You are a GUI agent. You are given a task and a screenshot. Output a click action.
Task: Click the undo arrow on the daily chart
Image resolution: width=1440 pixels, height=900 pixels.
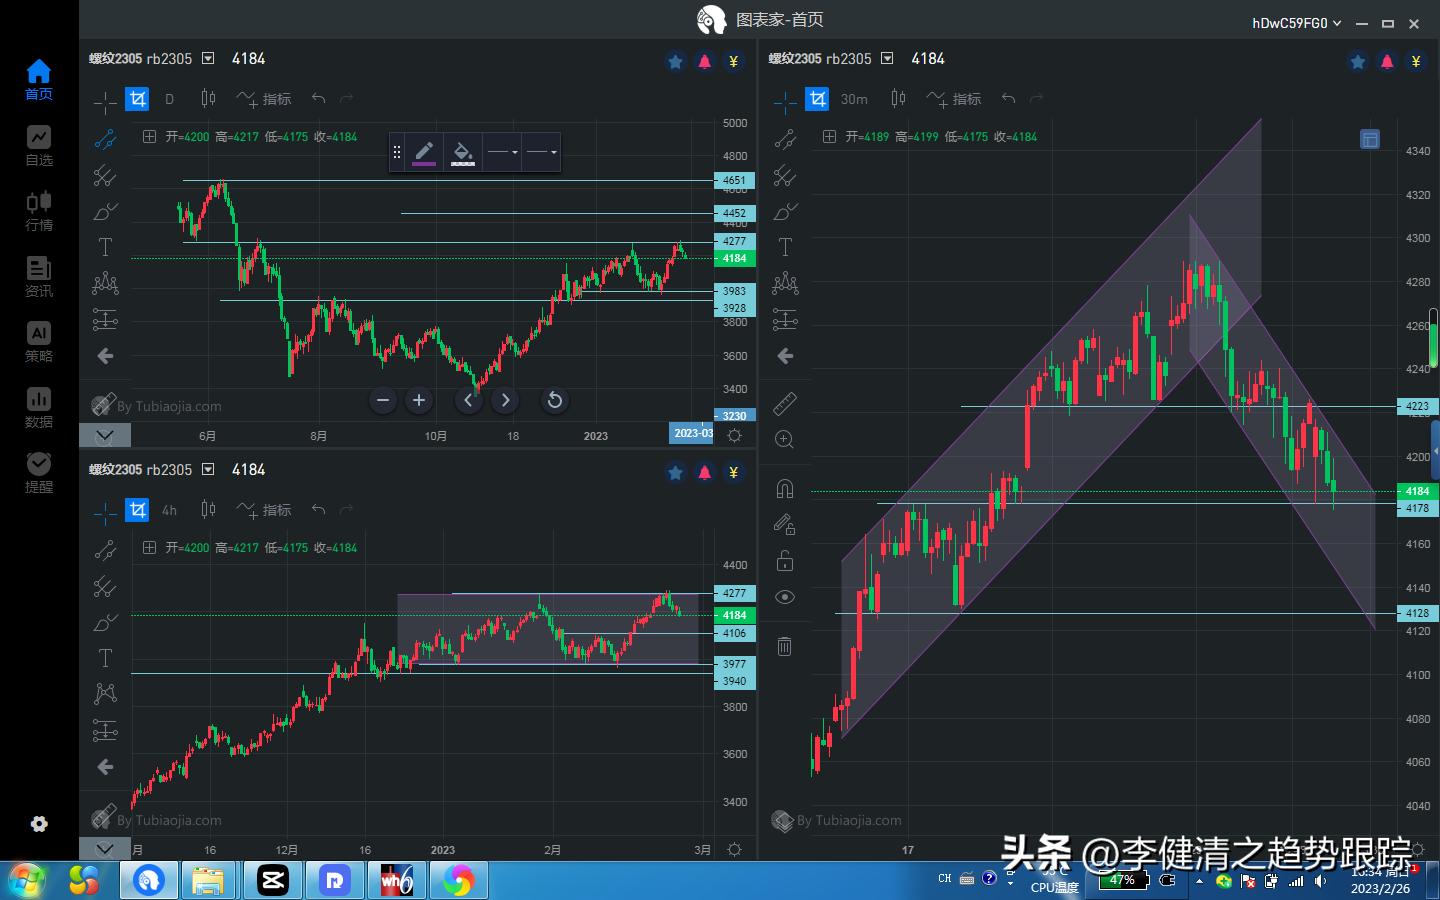[318, 99]
